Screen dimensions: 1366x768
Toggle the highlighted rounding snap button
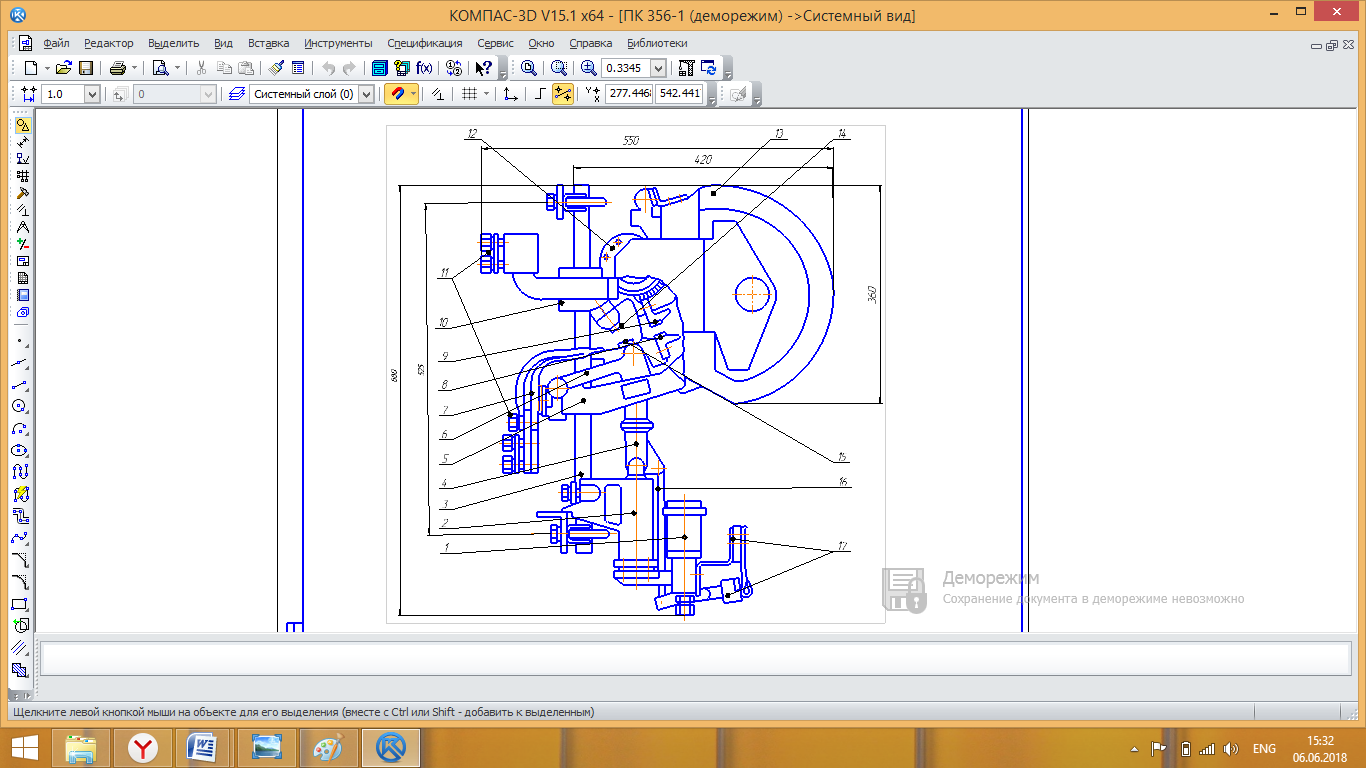(x=562, y=94)
